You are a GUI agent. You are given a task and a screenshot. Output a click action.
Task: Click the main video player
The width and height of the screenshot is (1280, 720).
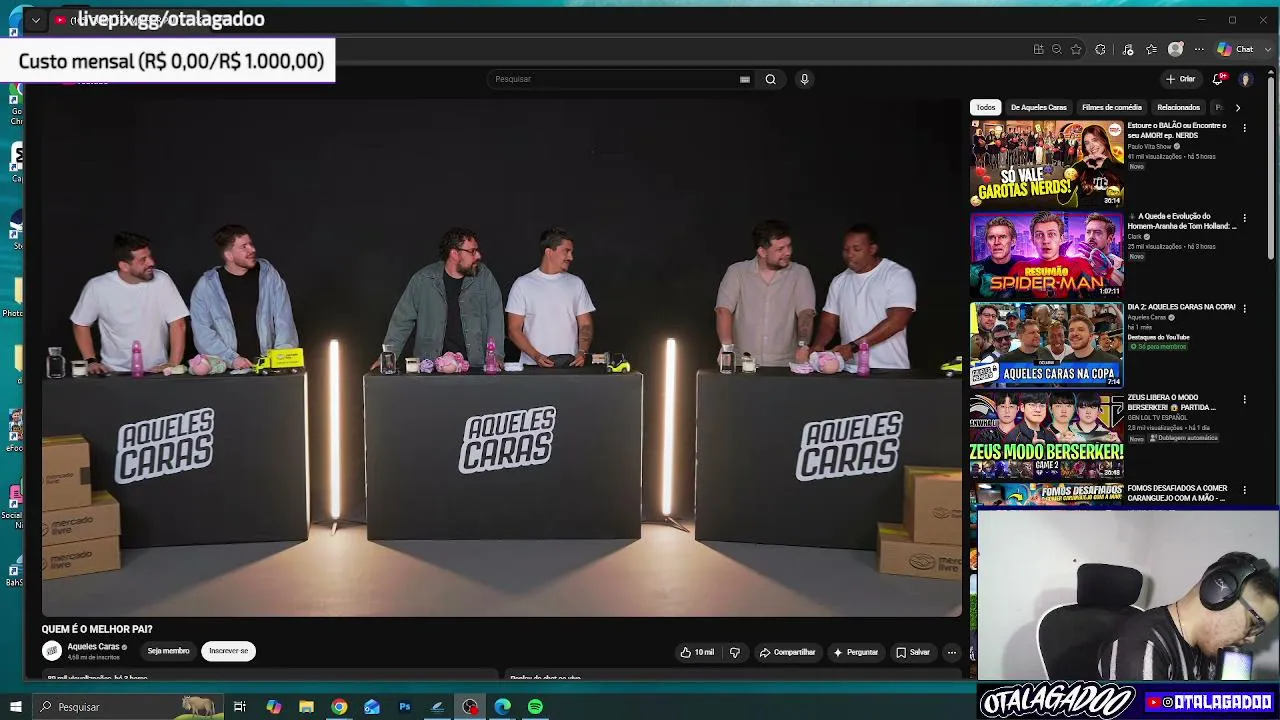click(501, 357)
